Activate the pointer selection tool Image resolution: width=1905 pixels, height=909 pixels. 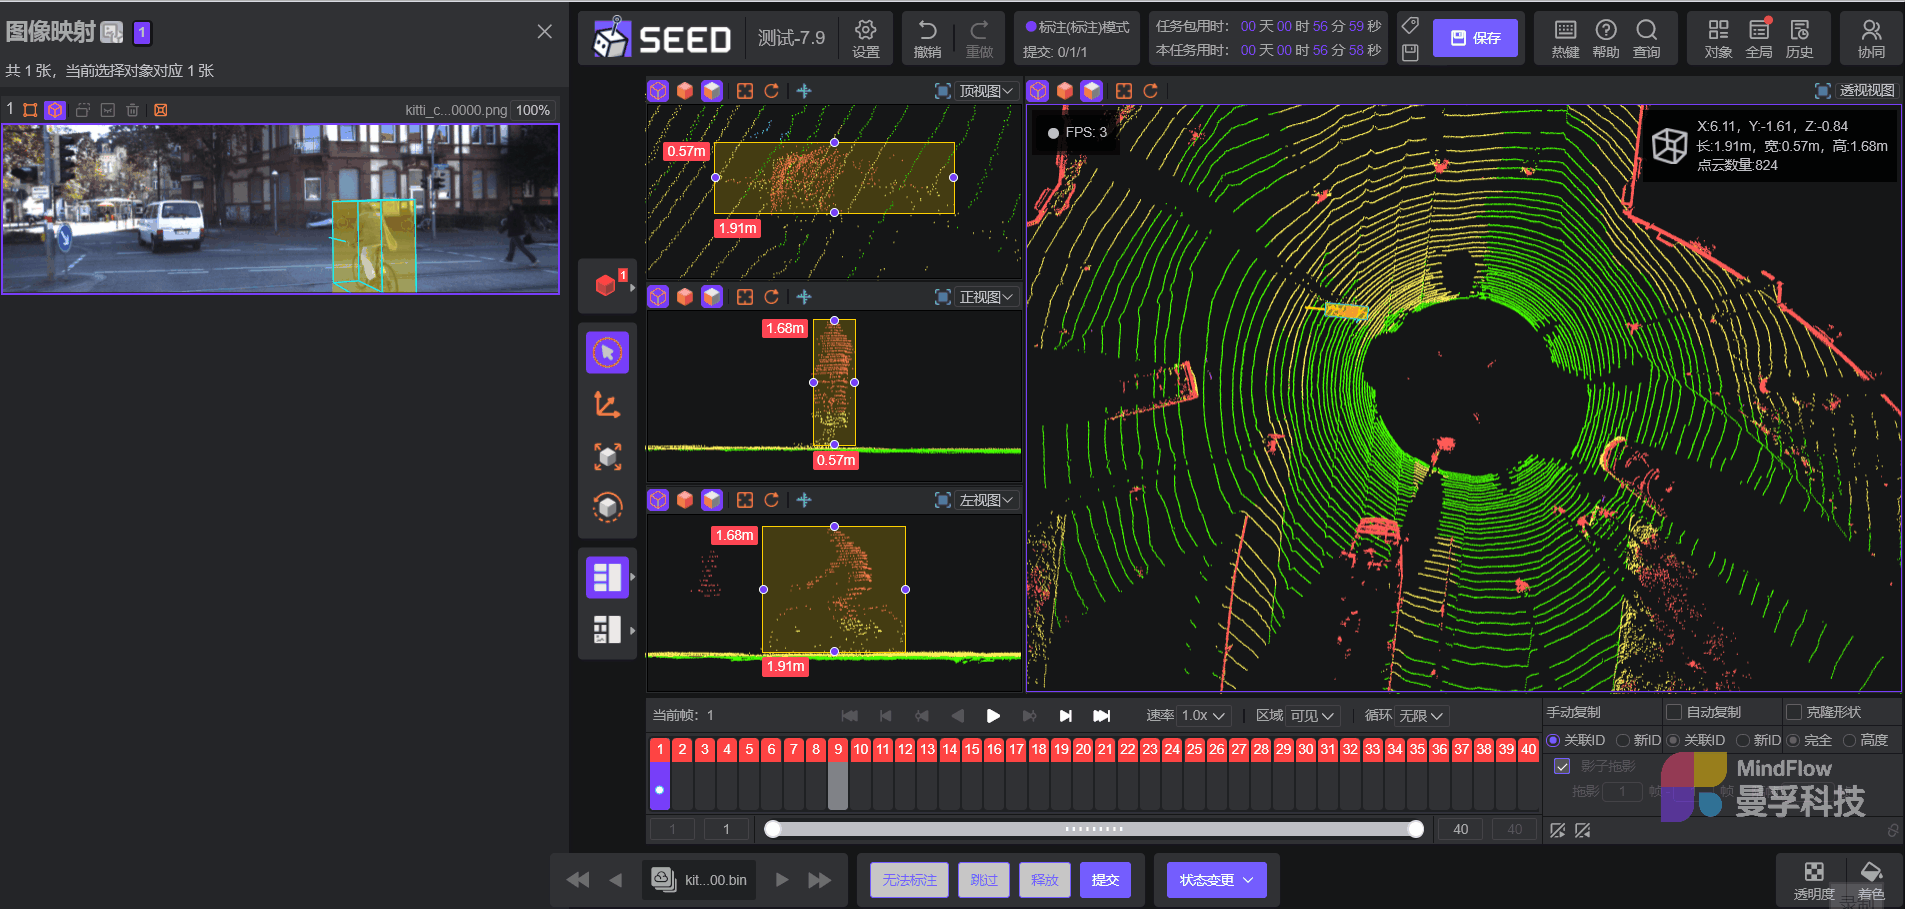tap(607, 352)
